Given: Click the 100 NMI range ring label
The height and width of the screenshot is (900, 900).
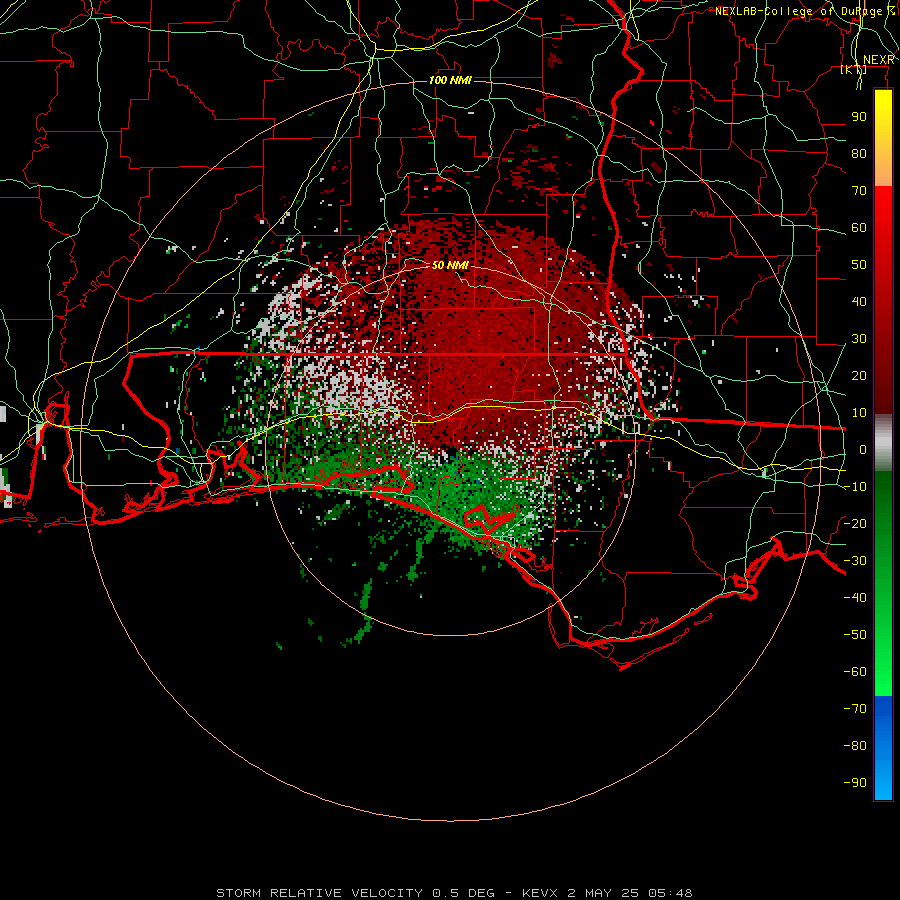Looking at the screenshot, I should coord(450,80).
